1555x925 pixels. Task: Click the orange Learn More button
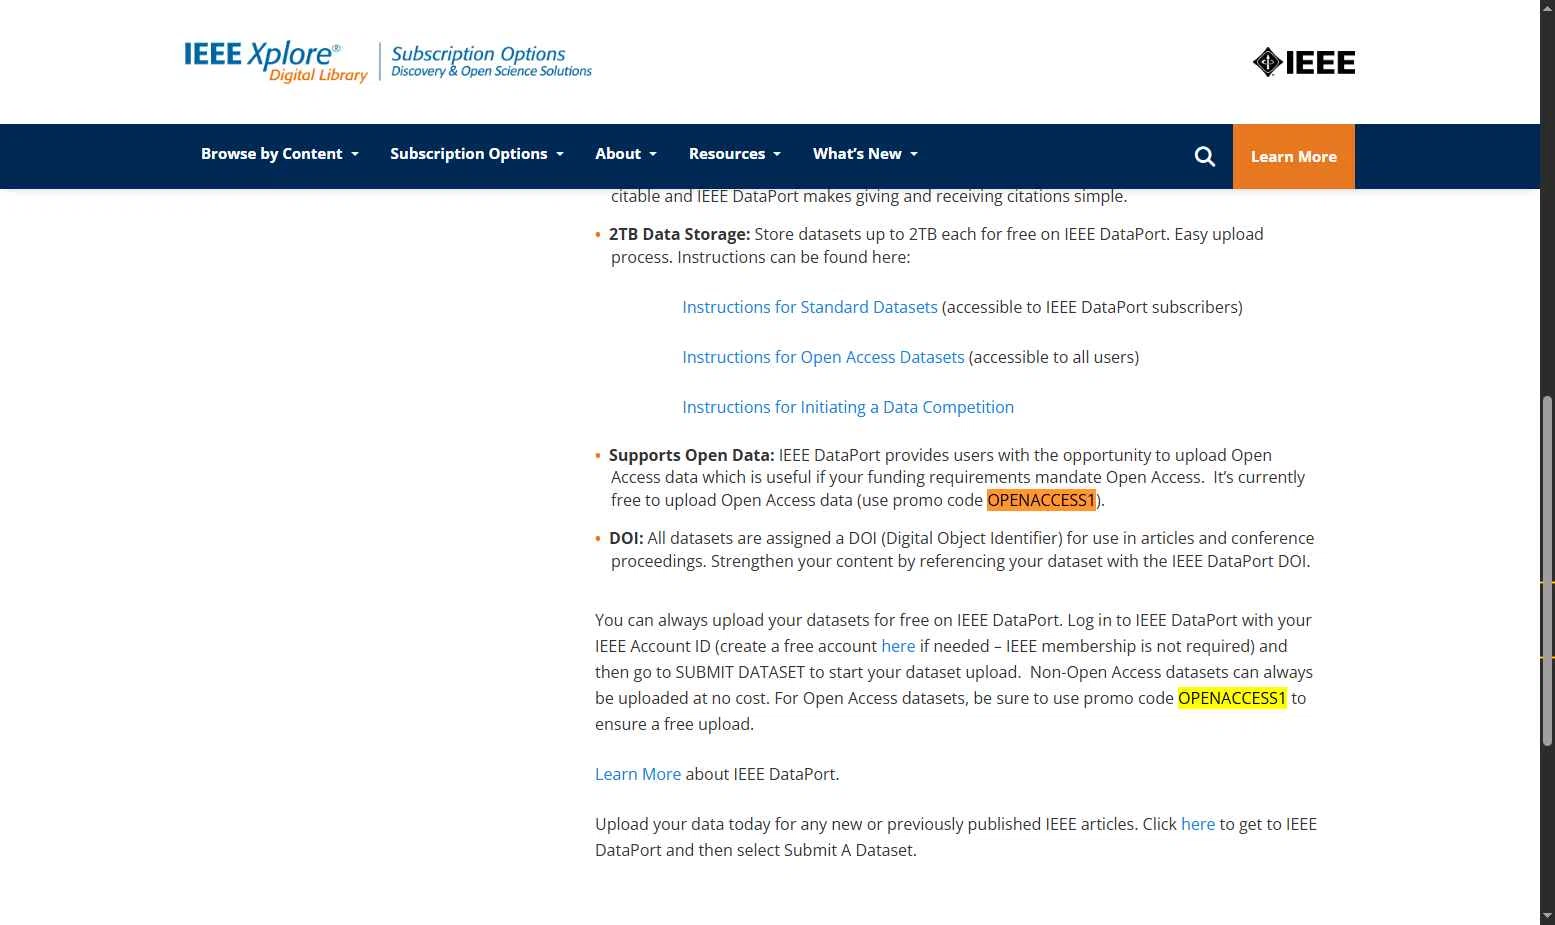point(1294,156)
